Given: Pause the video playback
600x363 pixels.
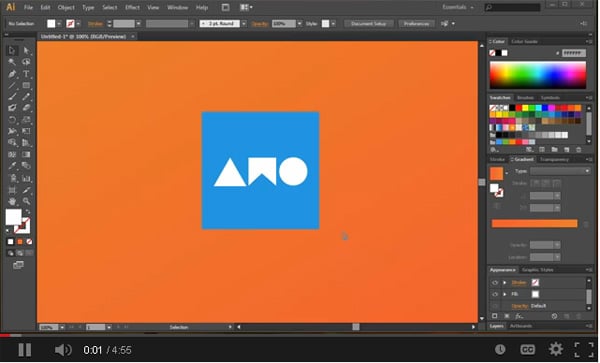Looking at the screenshot, I should click(x=25, y=350).
